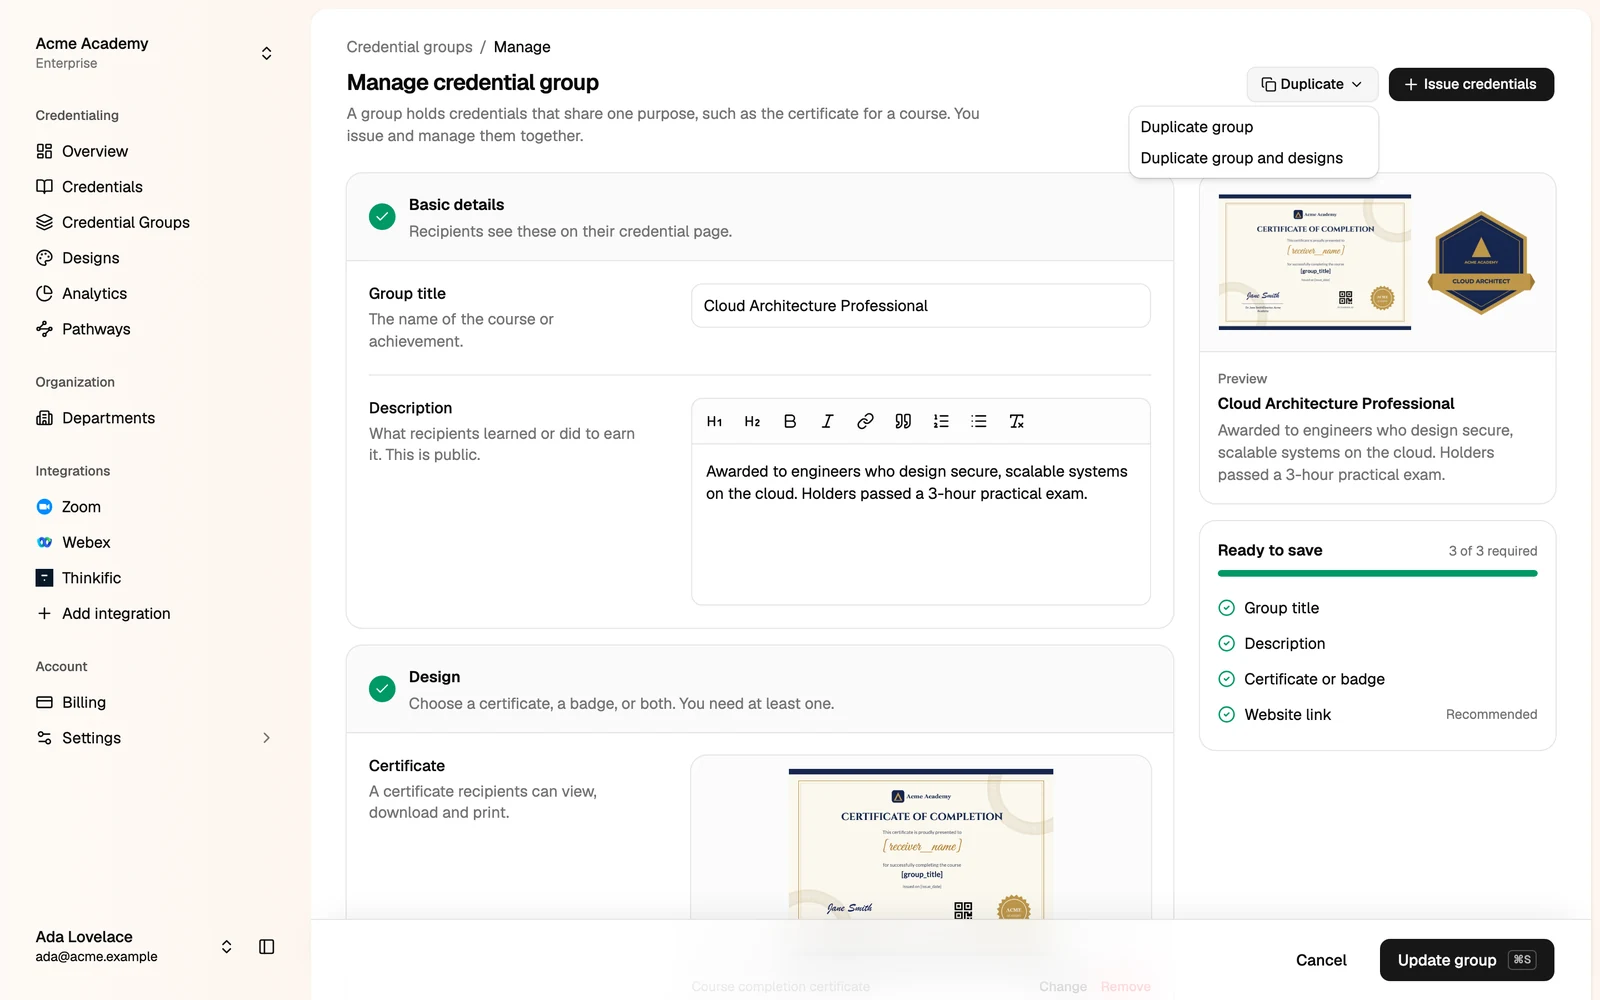Click the certificate thumbnail in preview card
1600x1000 pixels.
1315,262
